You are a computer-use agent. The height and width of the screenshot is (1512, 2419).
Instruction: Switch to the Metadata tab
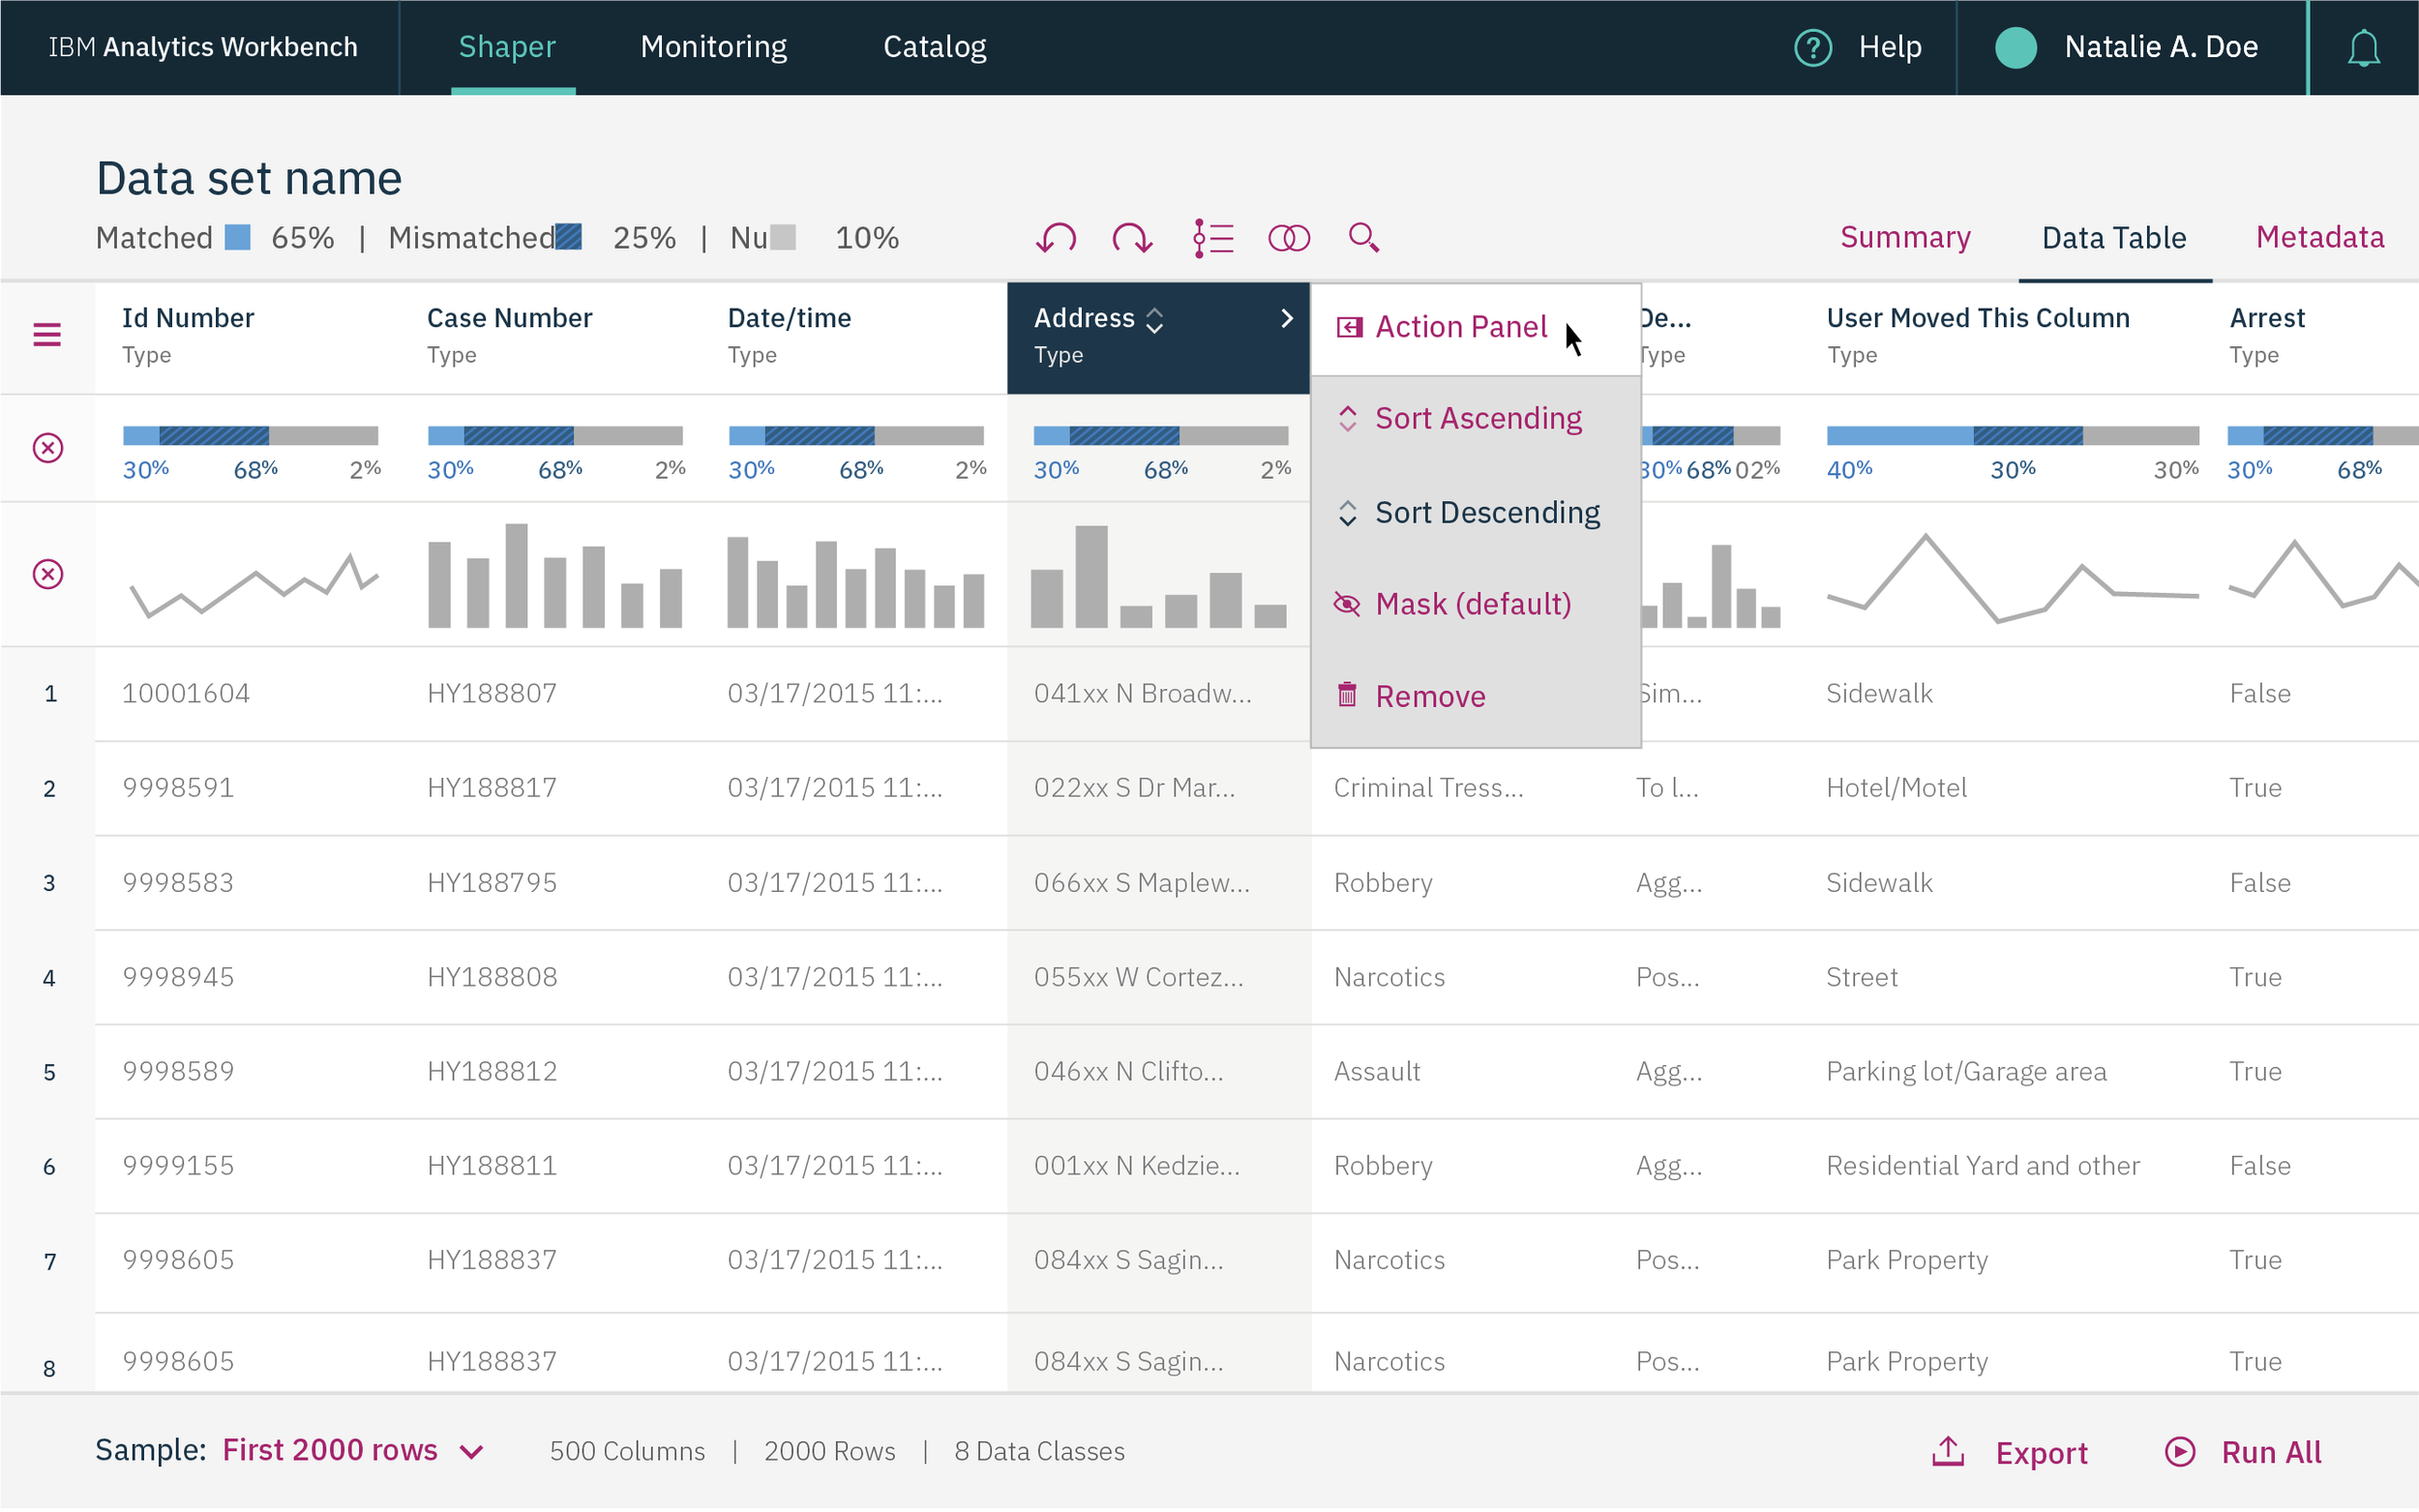(2319, 237)
